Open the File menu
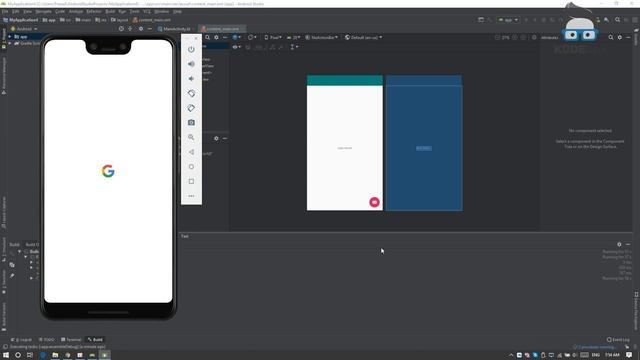 pyautogui.click(x=5, y=11)
